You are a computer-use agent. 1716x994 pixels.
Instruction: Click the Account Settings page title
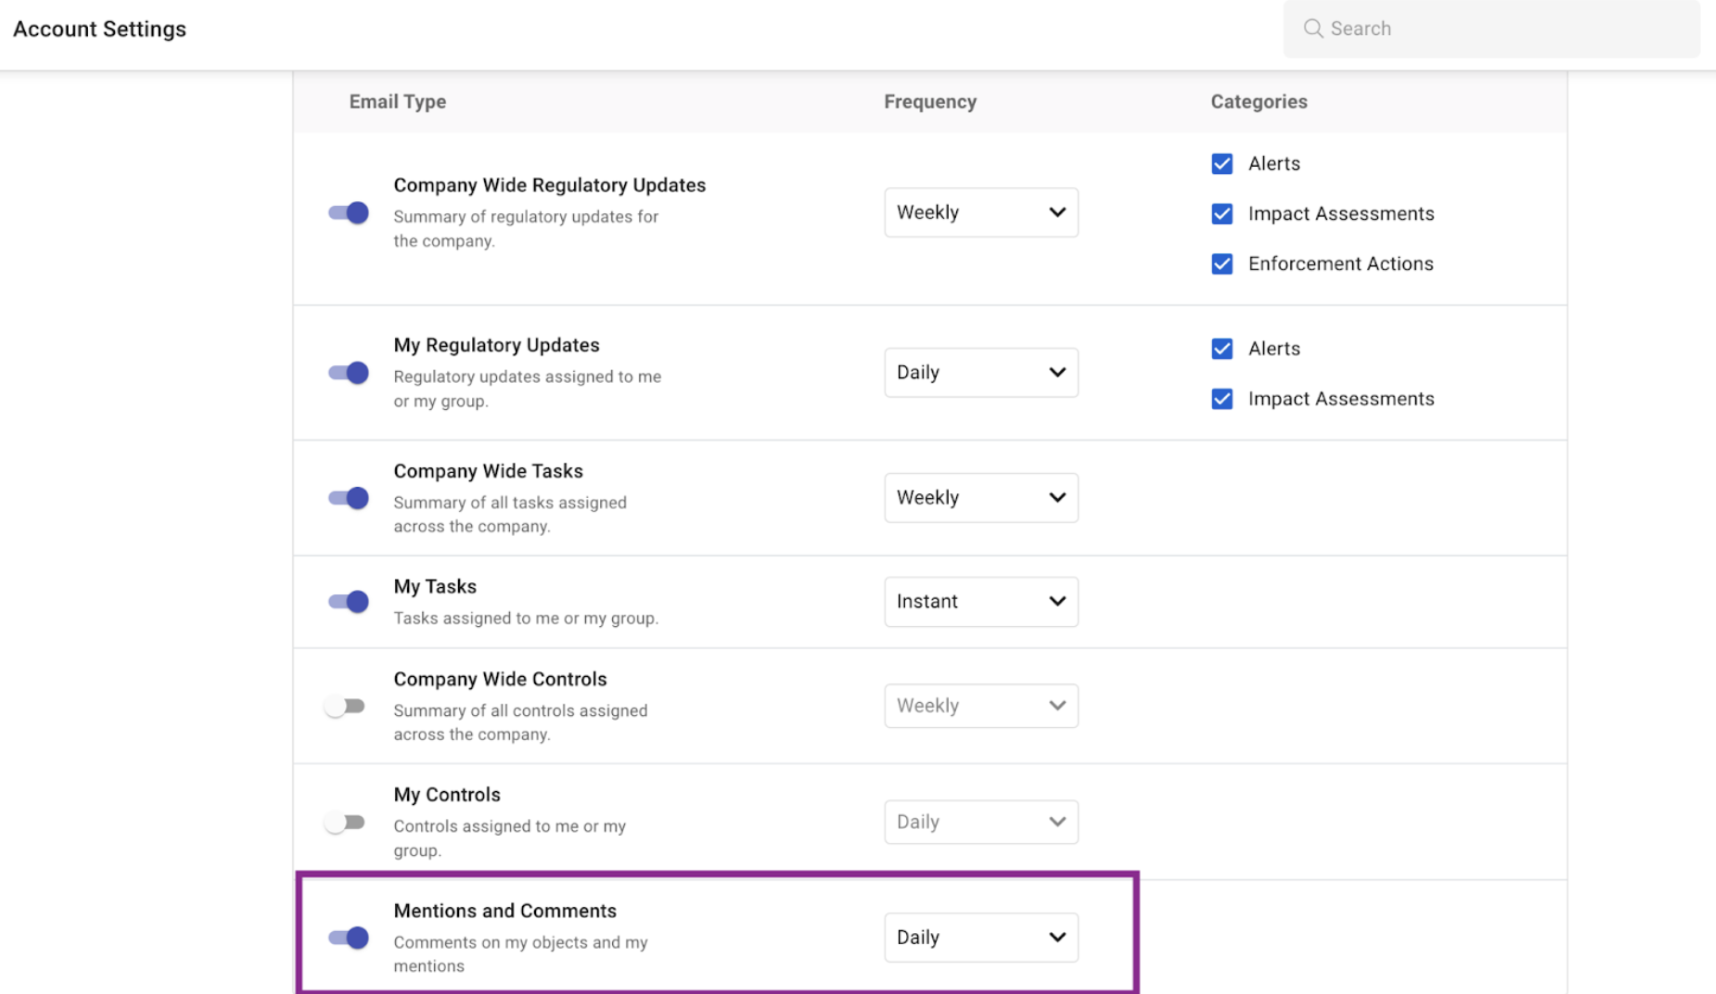click(x=100, y=29)
